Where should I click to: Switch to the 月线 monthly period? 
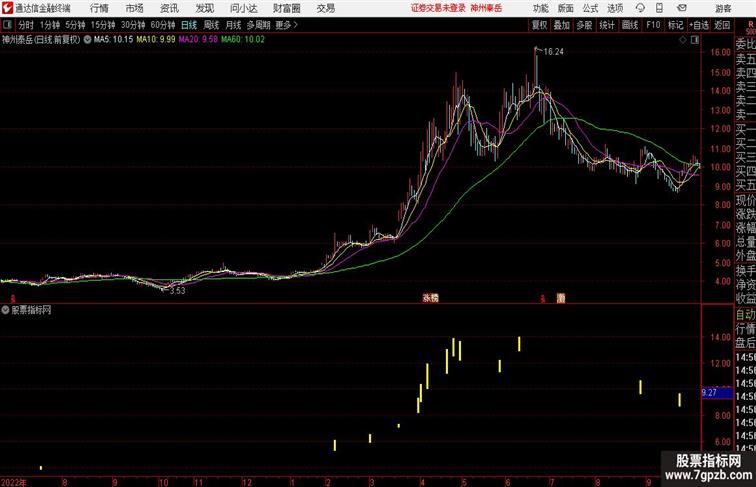[x=233, y=25]
